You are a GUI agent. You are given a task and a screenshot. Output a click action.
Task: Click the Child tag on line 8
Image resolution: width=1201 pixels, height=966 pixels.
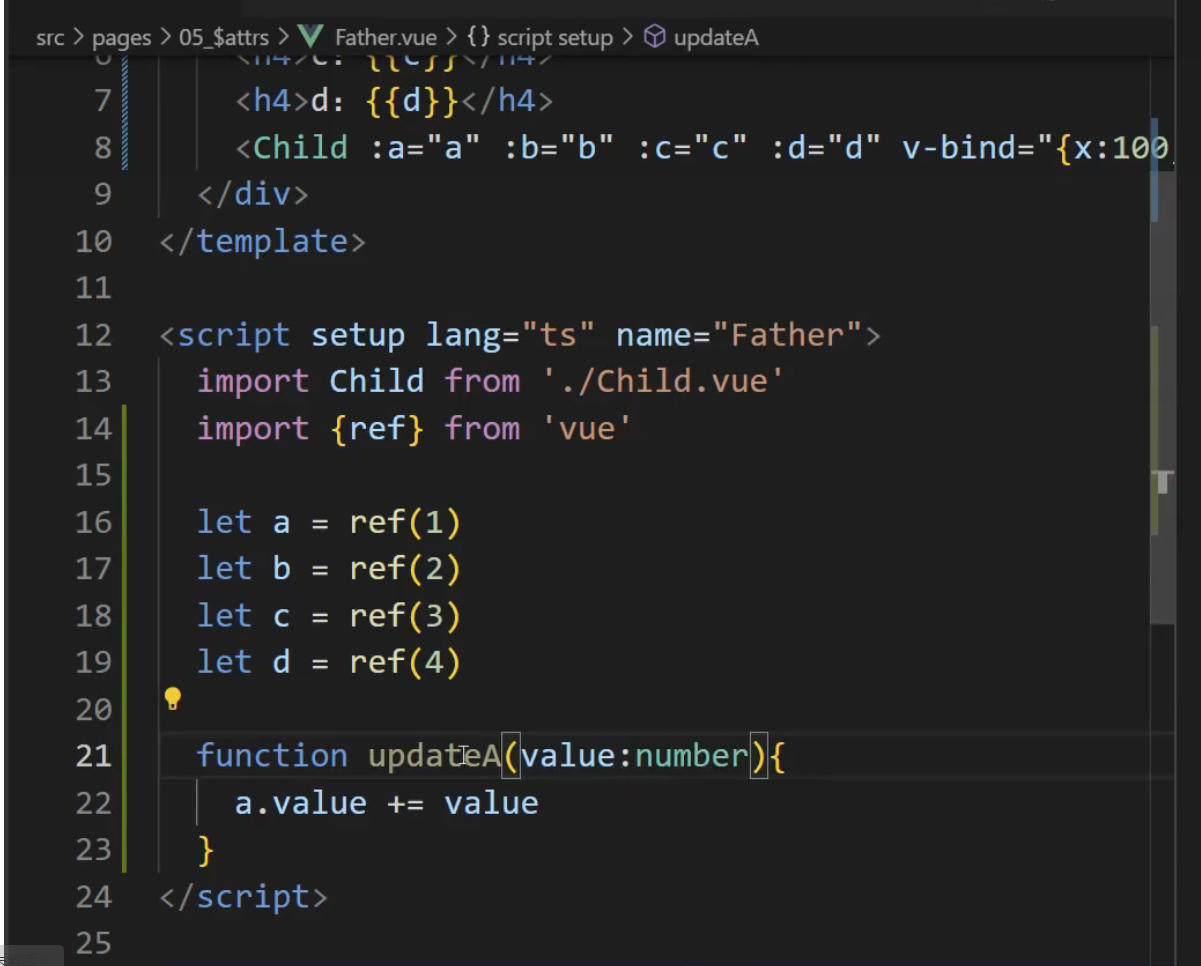(x=300, y=148)
